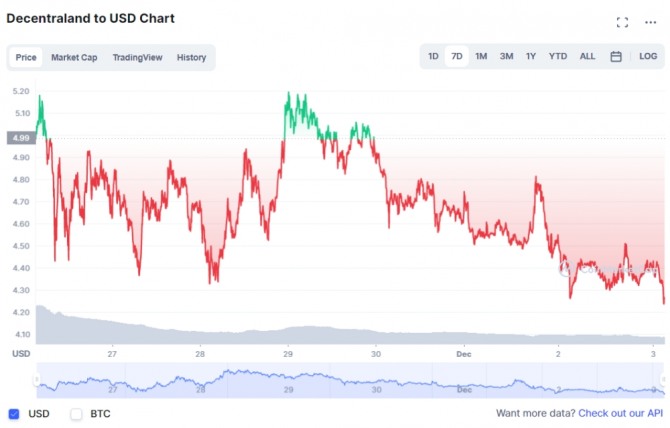
Task: Open the History tab
Action: (191, 57)
